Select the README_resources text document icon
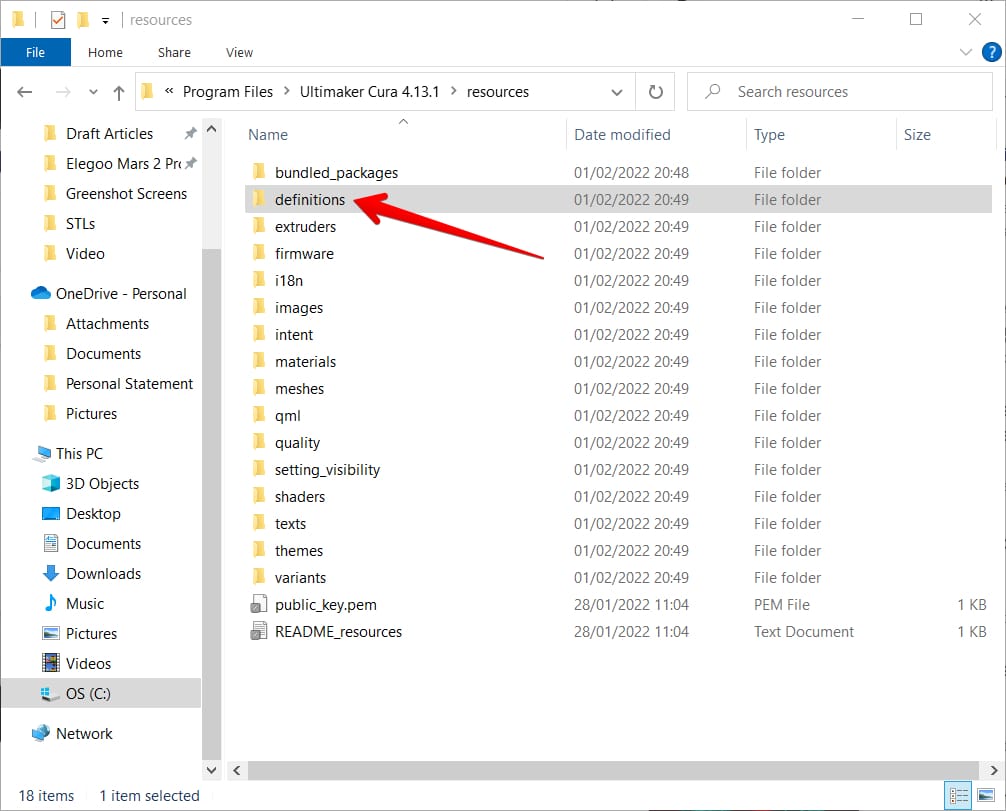This screenshot has width=1006, height=811. pyautogui.click(x=259, y=632)
